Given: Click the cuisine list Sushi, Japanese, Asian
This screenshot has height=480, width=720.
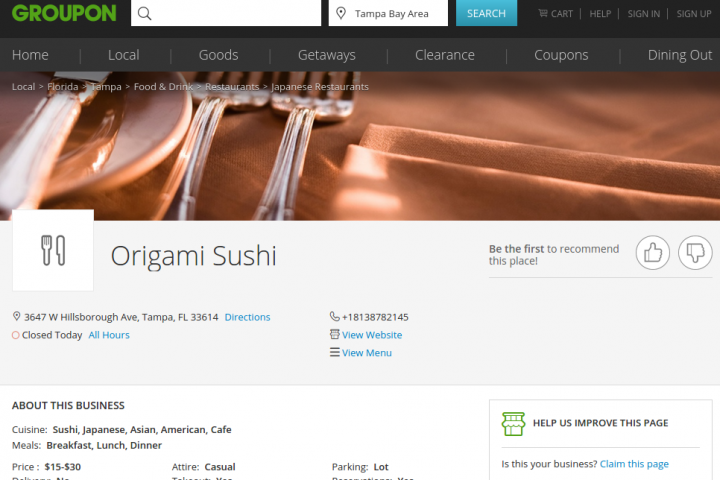Looking at the screenshot, I should (142, 429).
